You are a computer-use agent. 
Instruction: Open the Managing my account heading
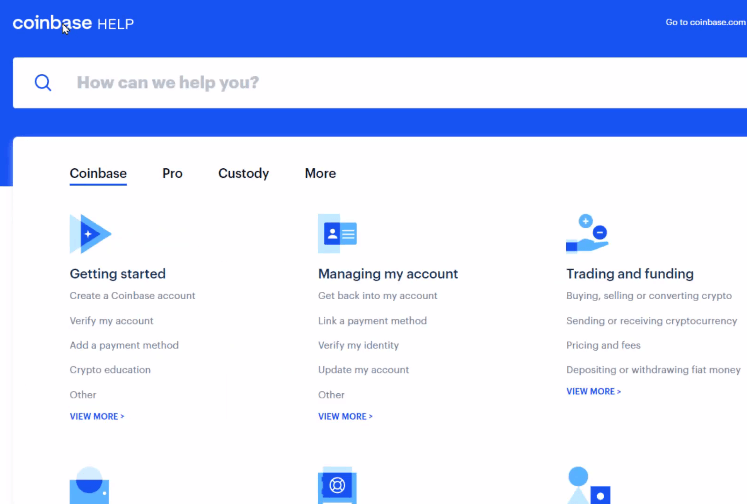point(388,274)
